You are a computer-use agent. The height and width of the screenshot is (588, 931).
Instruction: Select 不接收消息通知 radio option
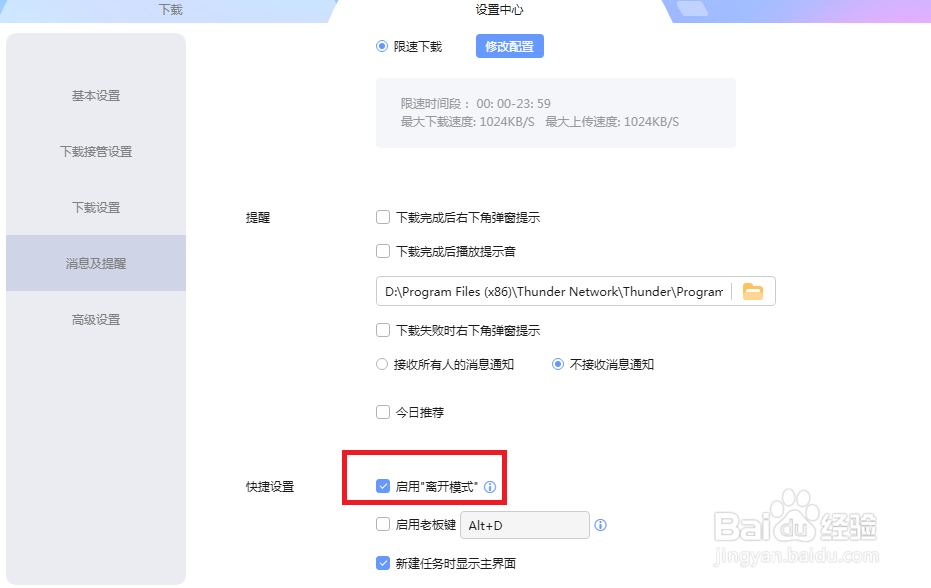pos(558,364)
